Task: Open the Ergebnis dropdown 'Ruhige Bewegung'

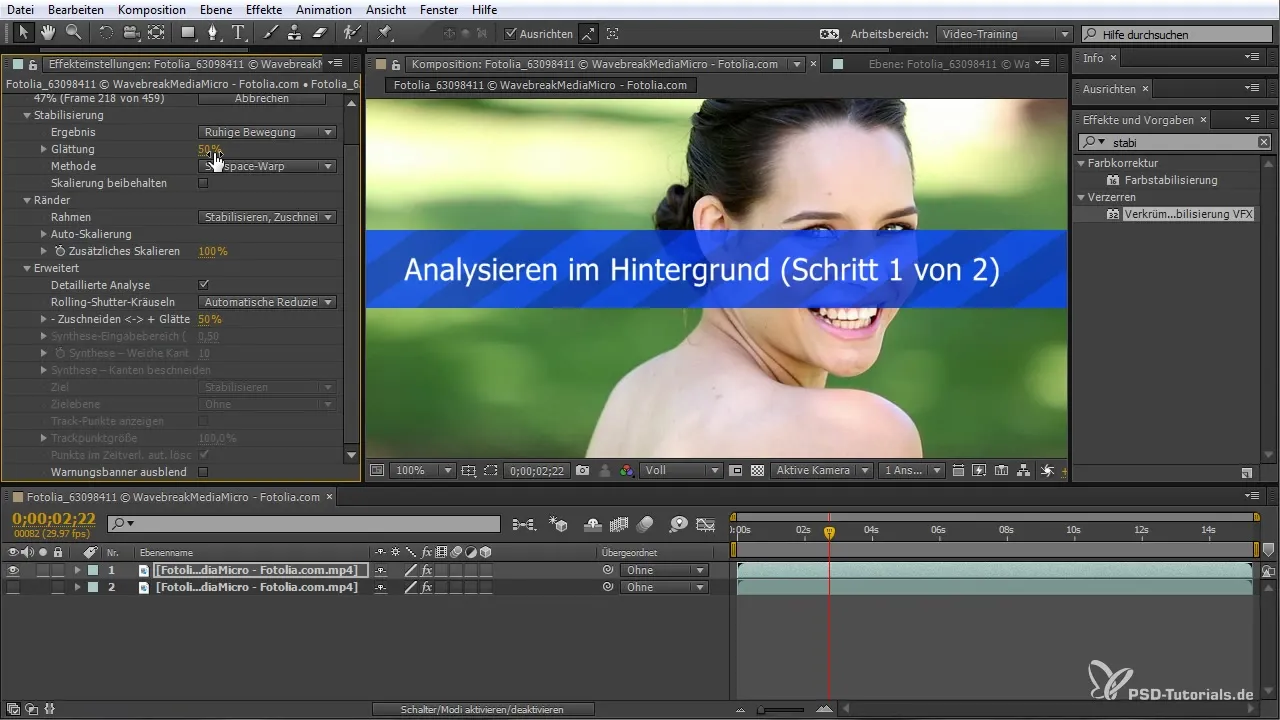Action: tap(267, 132)
